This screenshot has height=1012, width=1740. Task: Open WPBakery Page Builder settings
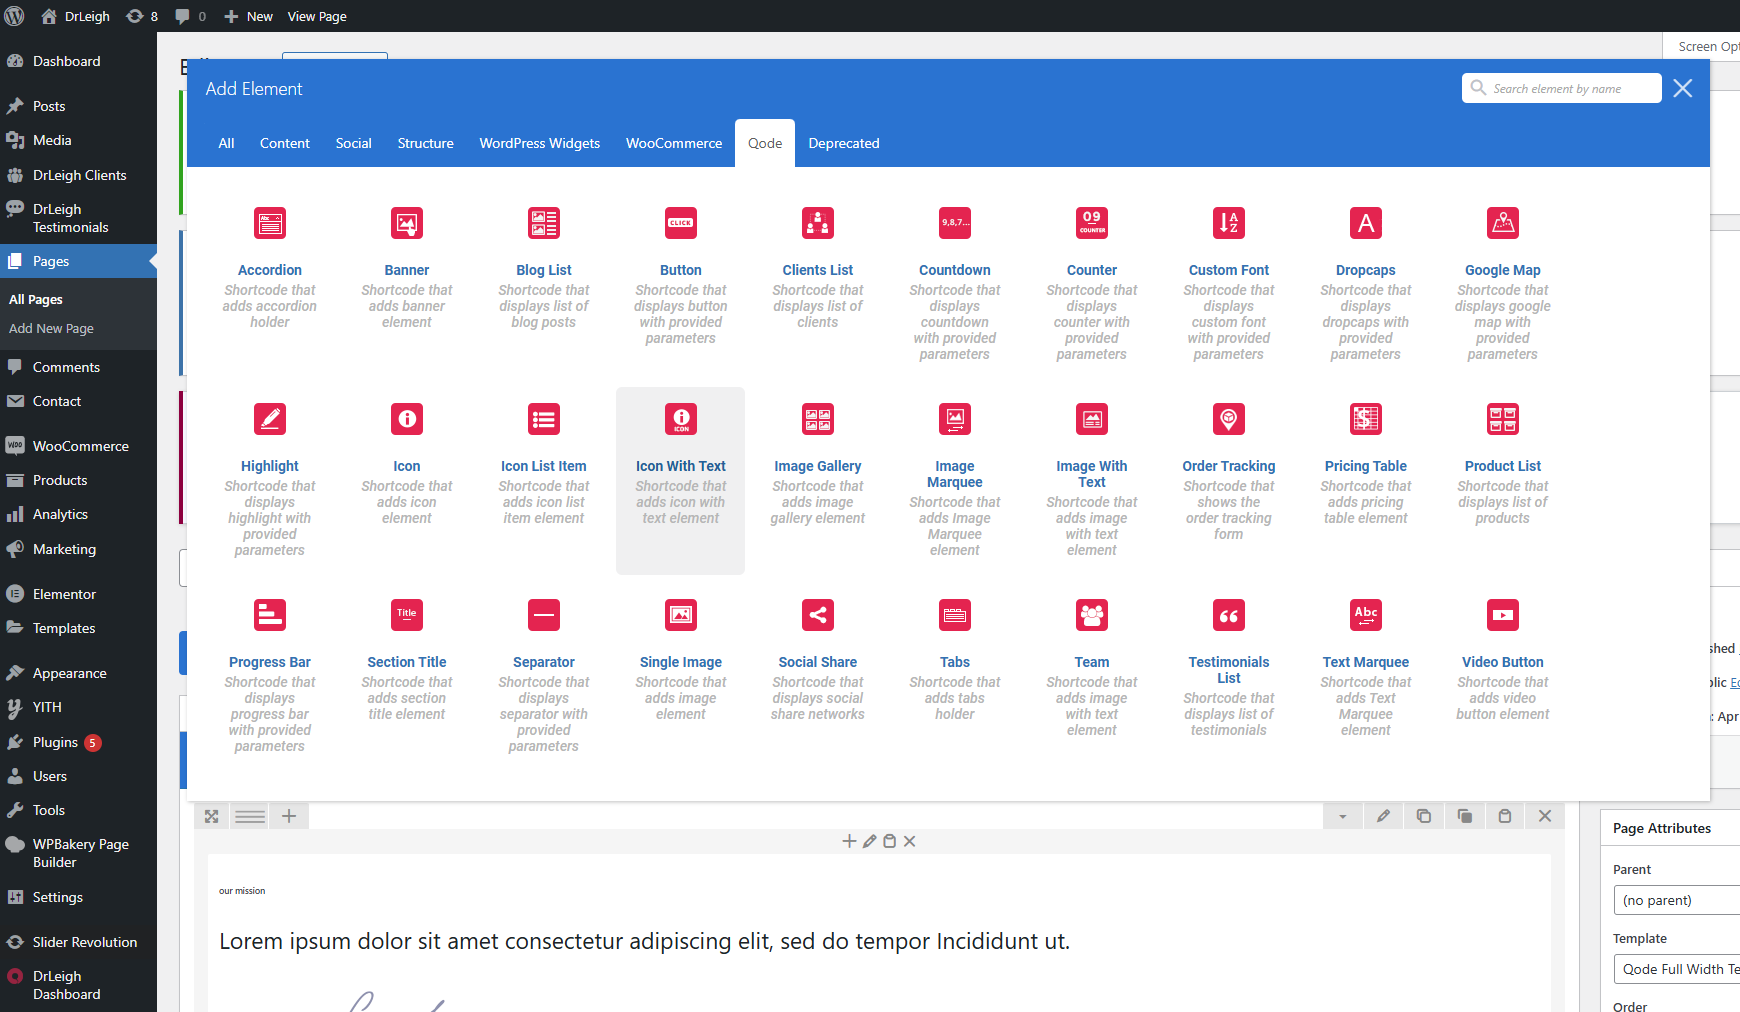click(78, 853)
